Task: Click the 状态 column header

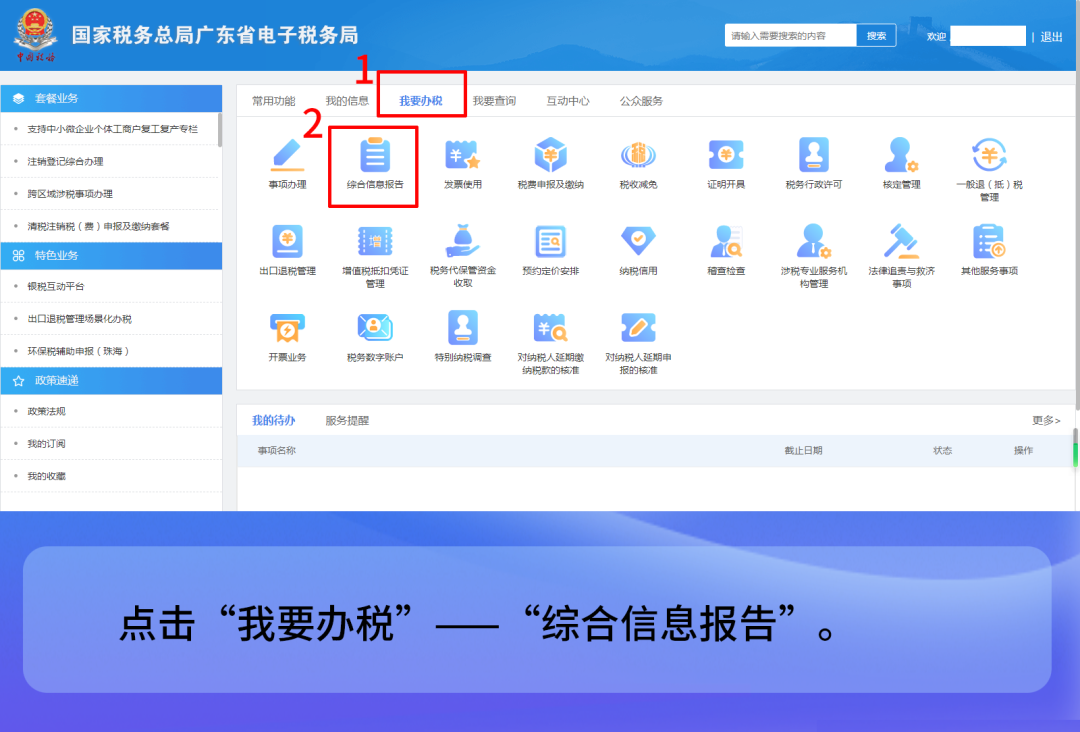Action: coord(942,450)
